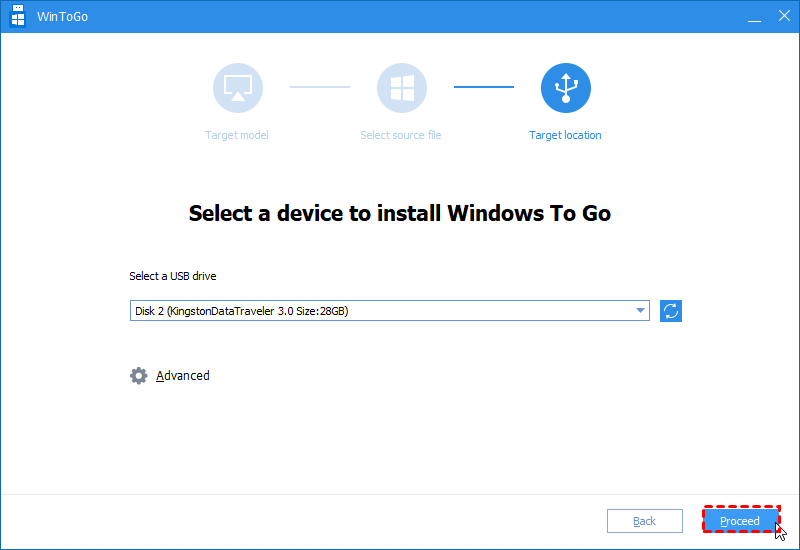Click the WinToGo app icon in title bar
Image resolution: width=800 pixels, height=550 pixels.
pyautogui.click(x=18, y=16)
